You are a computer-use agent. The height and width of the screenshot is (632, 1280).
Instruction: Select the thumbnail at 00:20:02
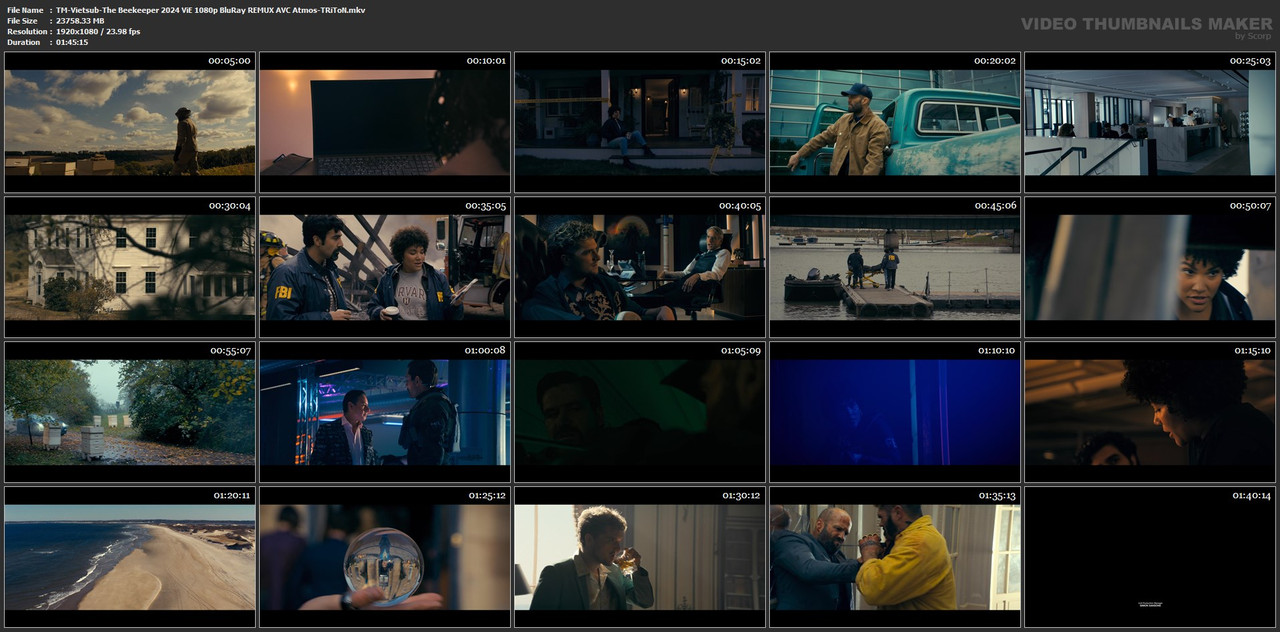[895, 122]
